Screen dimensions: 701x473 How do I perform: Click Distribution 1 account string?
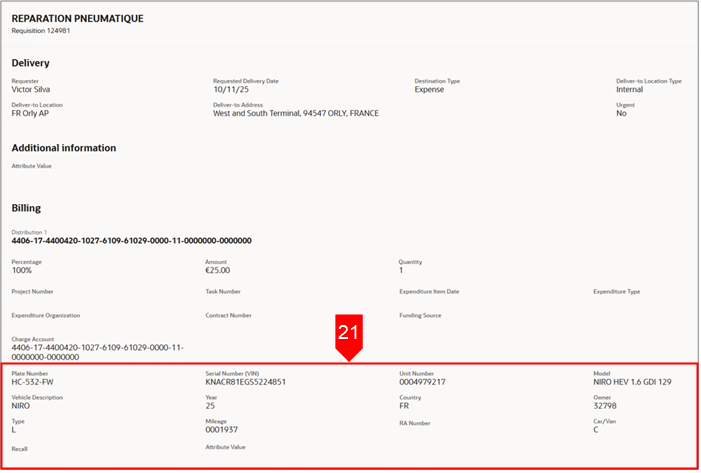131,241
